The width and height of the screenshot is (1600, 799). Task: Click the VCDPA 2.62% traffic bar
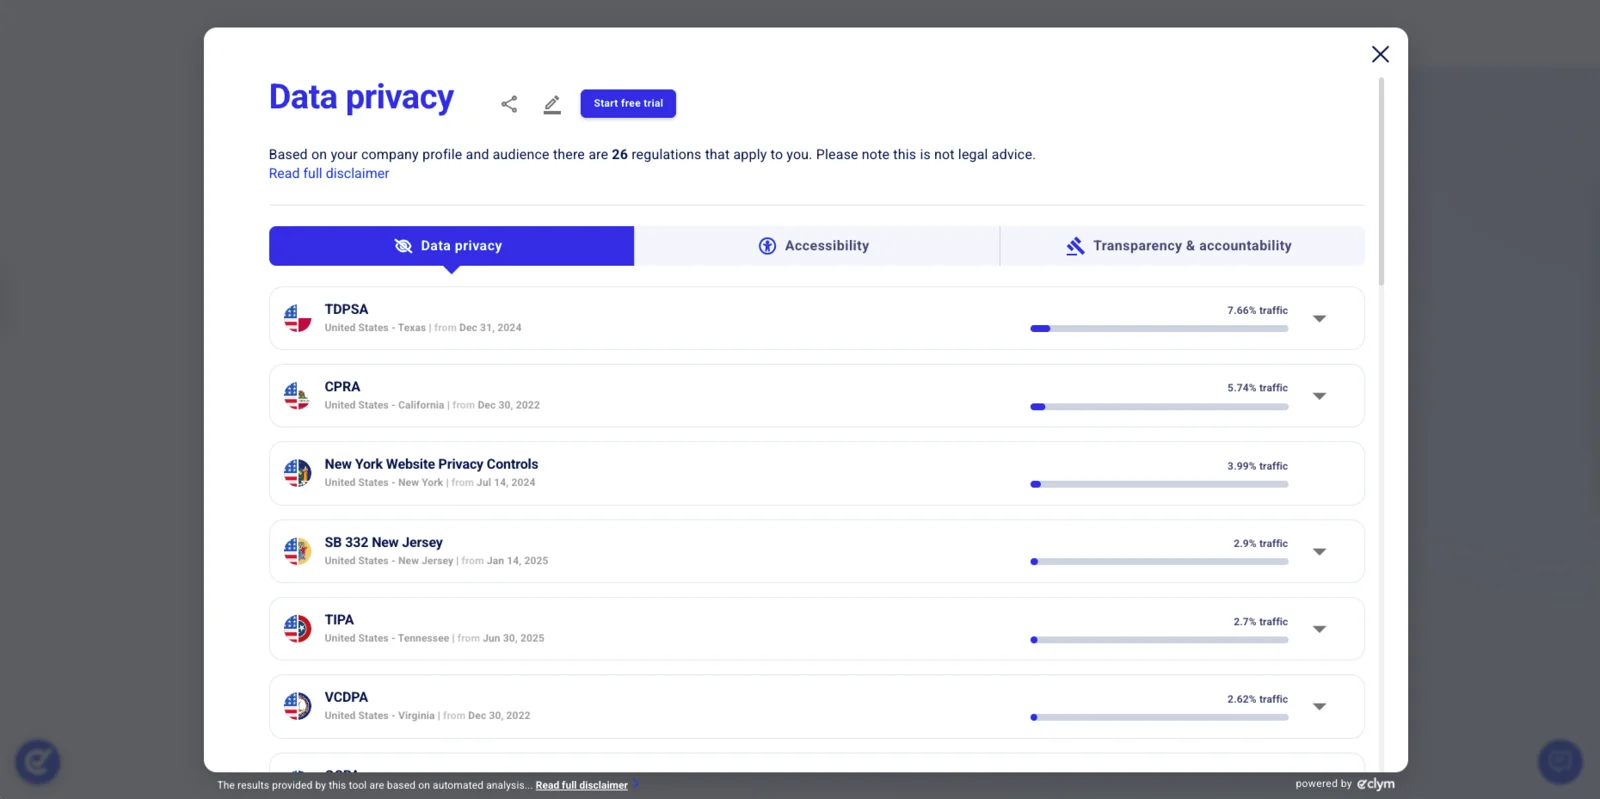1159,717
